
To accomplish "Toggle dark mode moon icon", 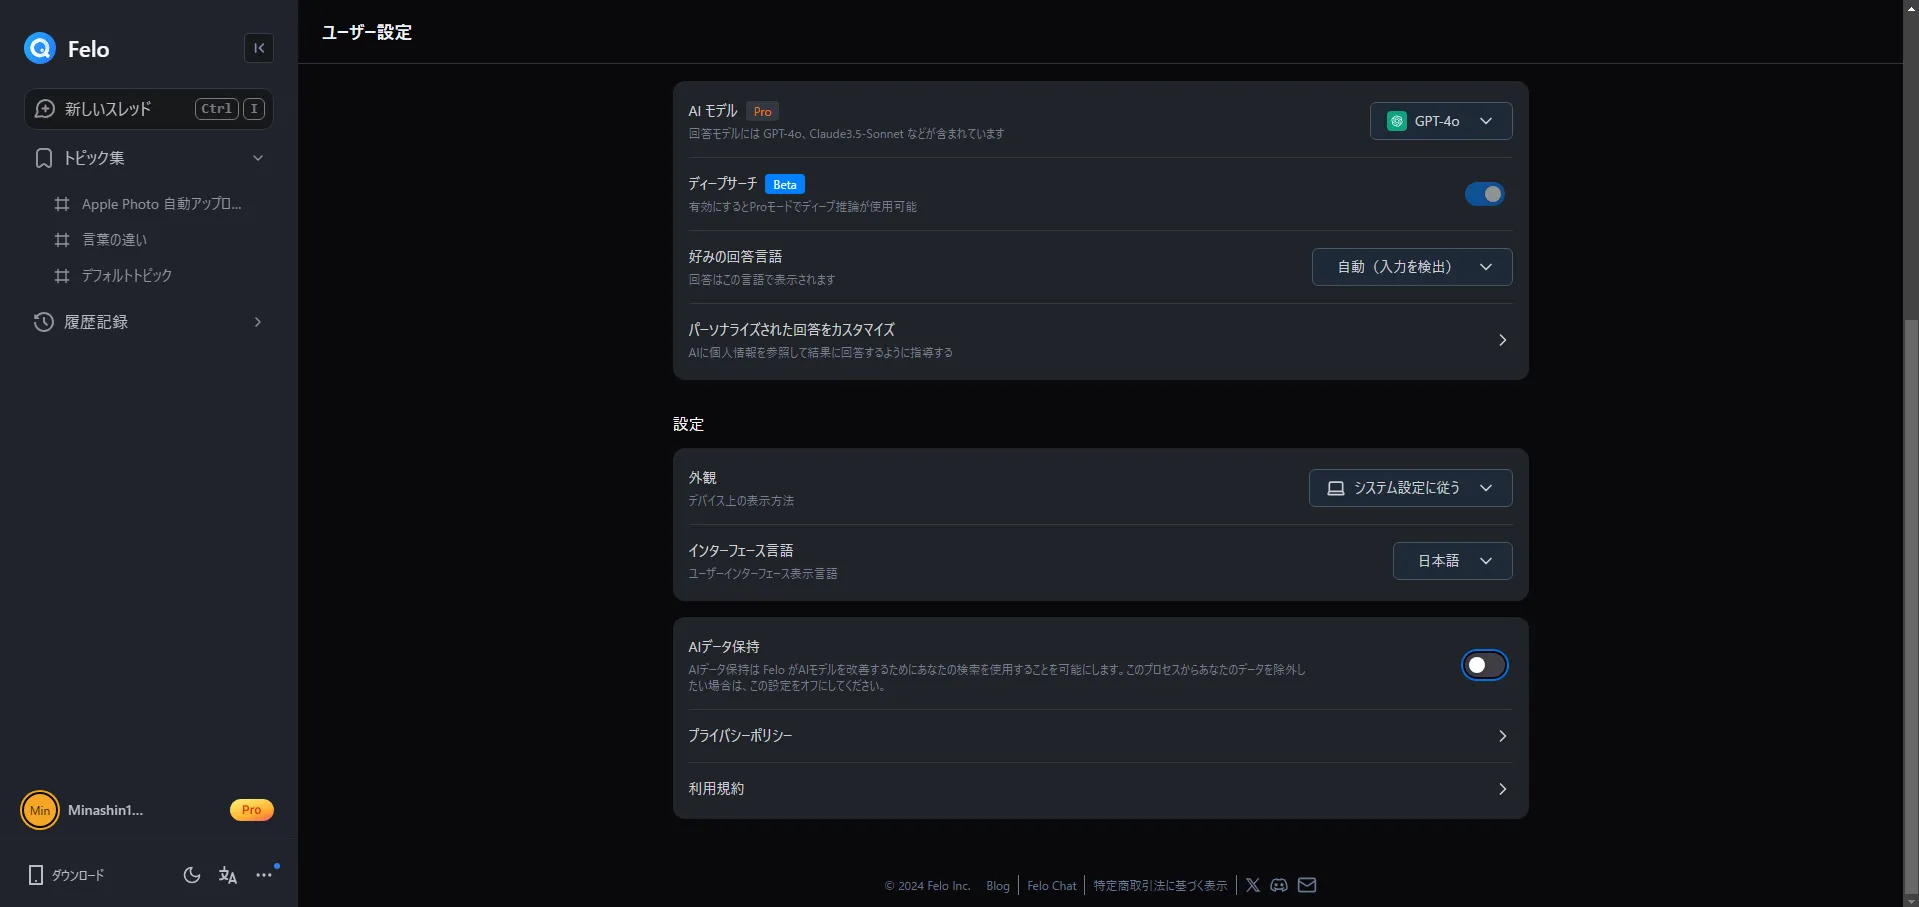I will [x=192, y=875].
